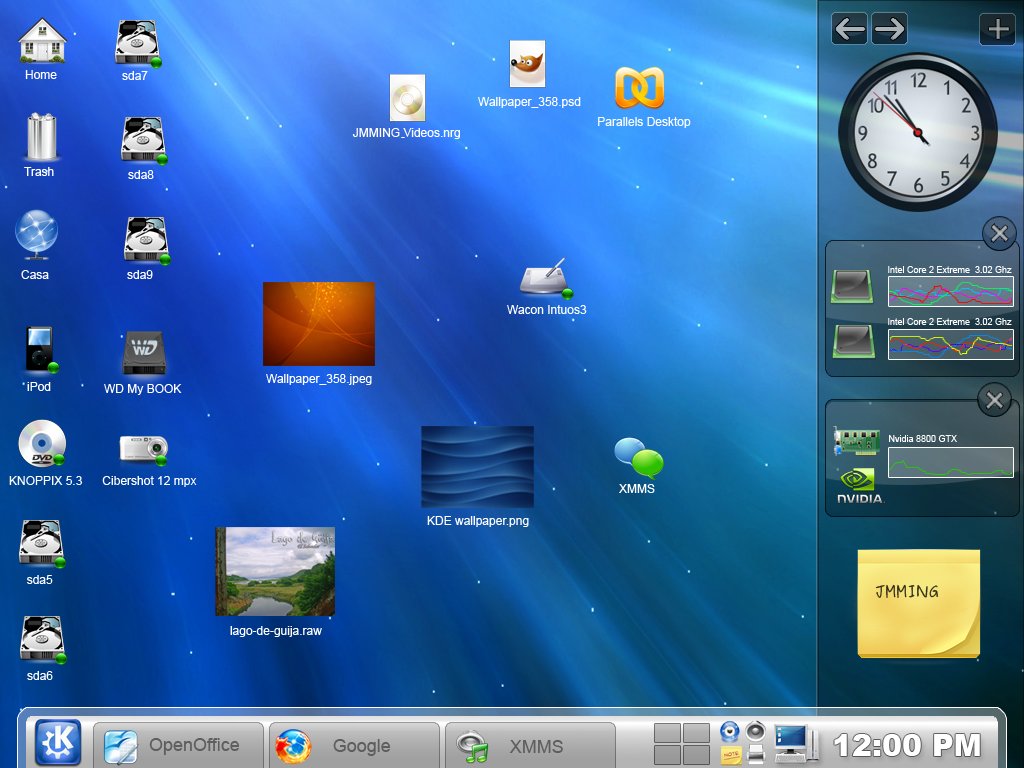Launch the Parallels Desktop icon

tap(639, 88)
